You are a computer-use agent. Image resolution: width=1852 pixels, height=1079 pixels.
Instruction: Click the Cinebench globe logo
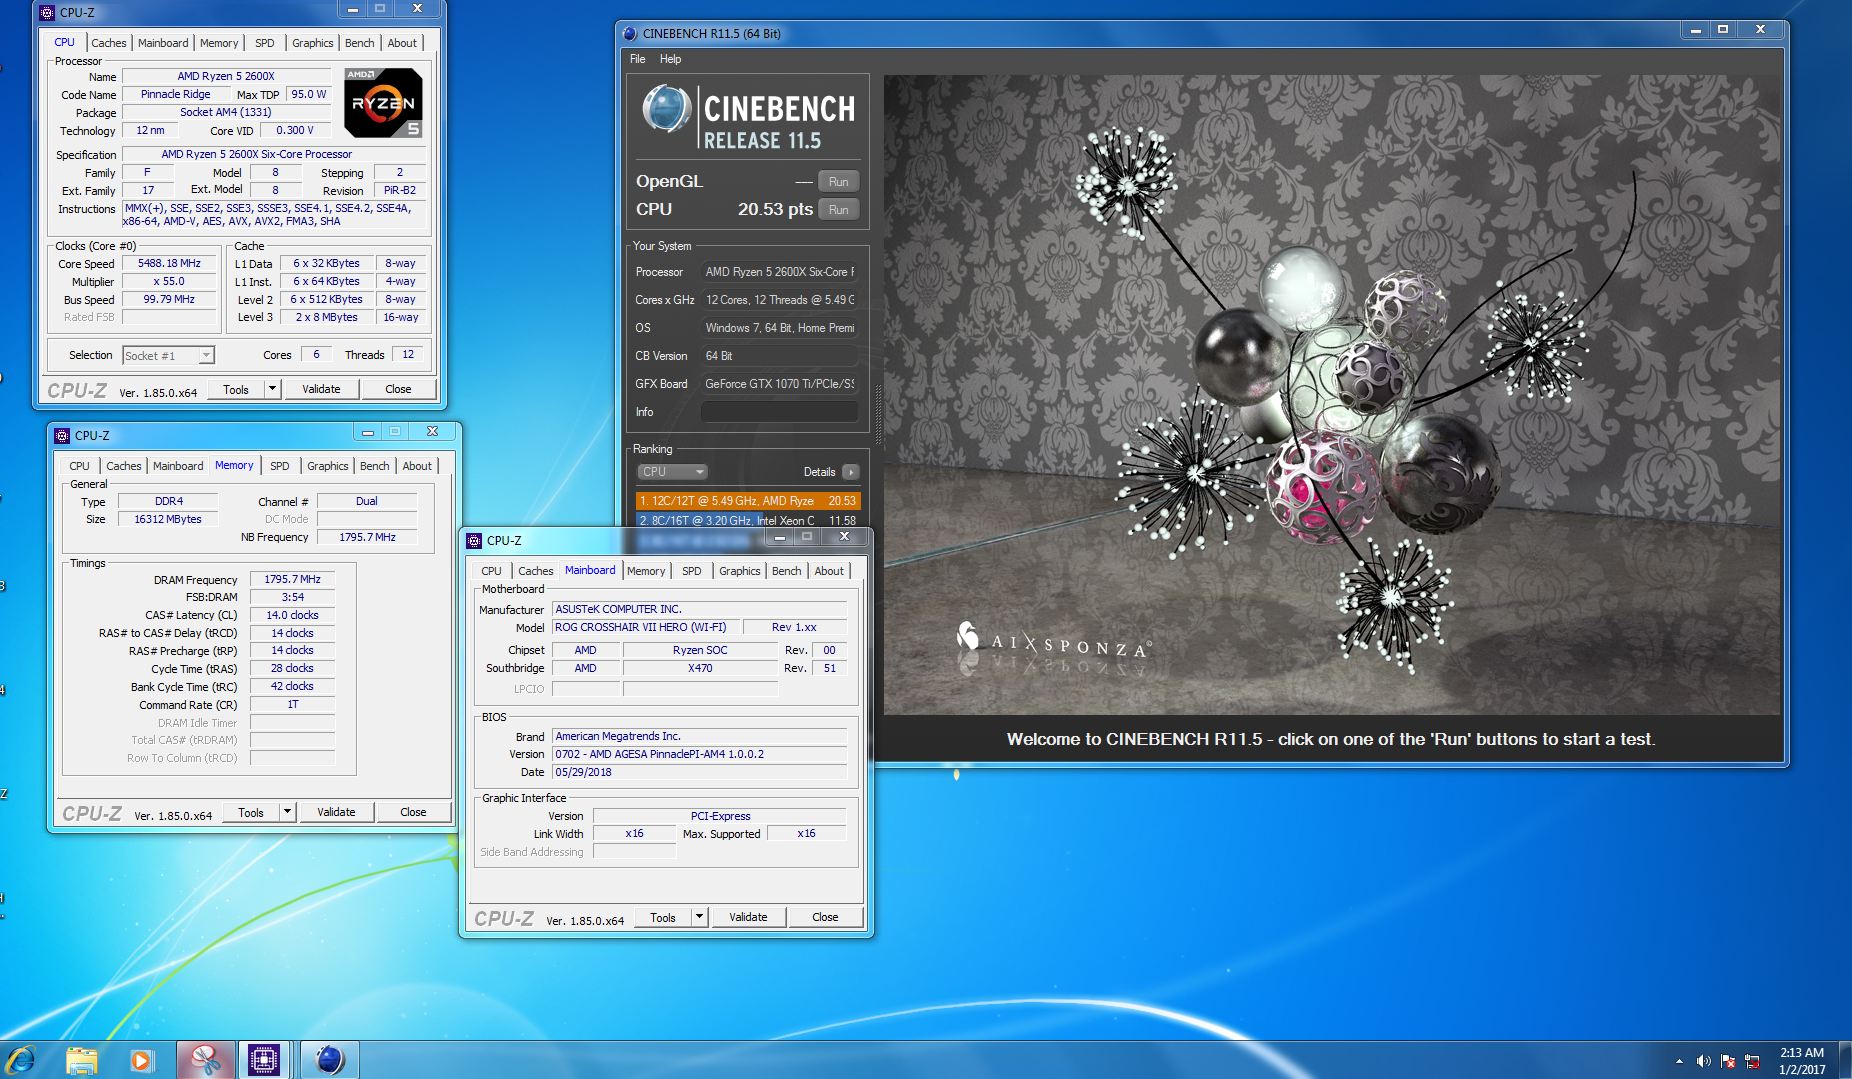tap(667, 109)
